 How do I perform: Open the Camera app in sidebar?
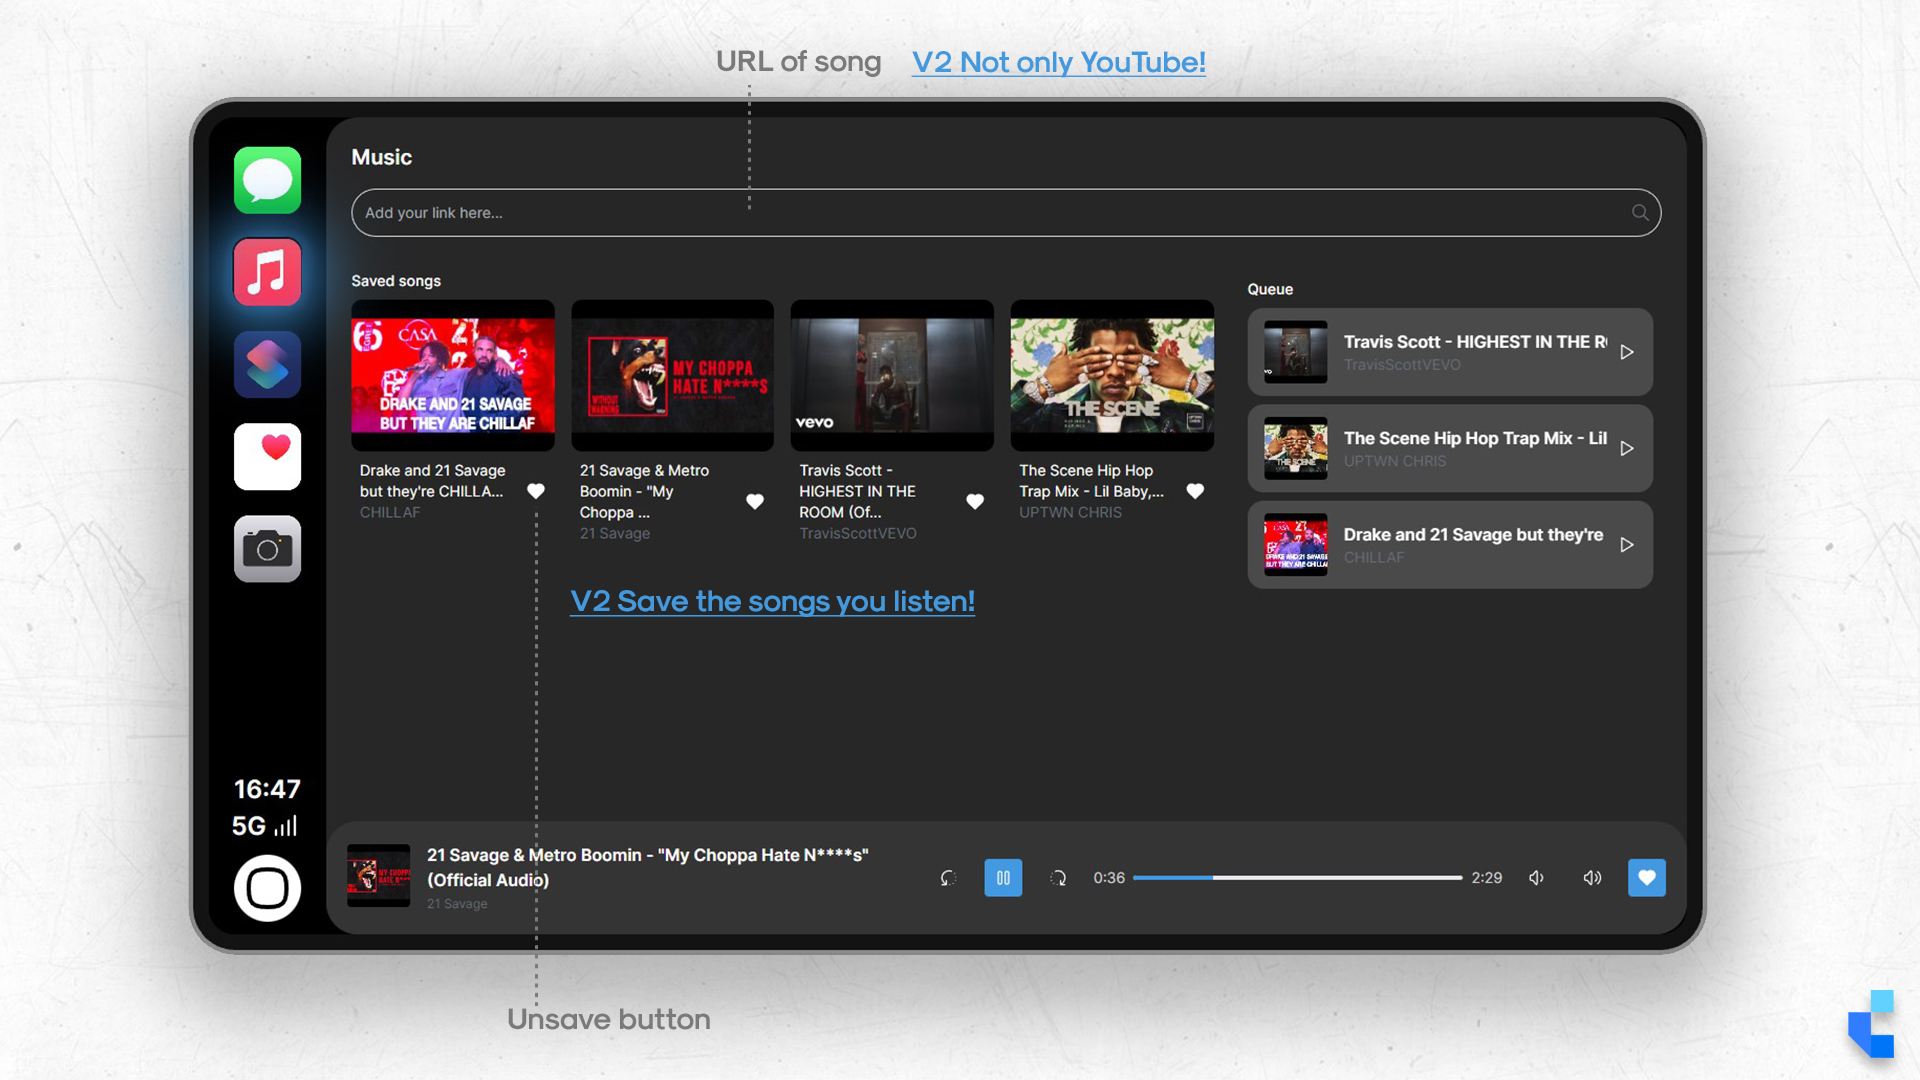point(267,548)
